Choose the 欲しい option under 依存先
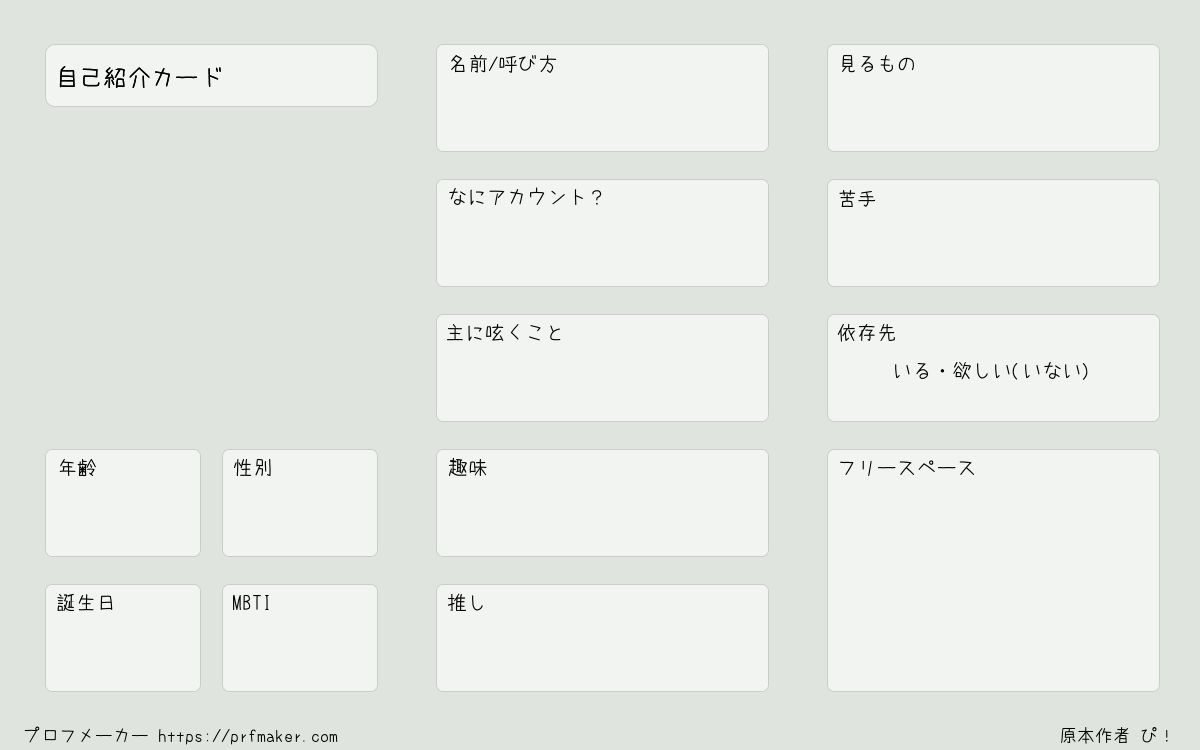1200x750 pixels. 981,371
